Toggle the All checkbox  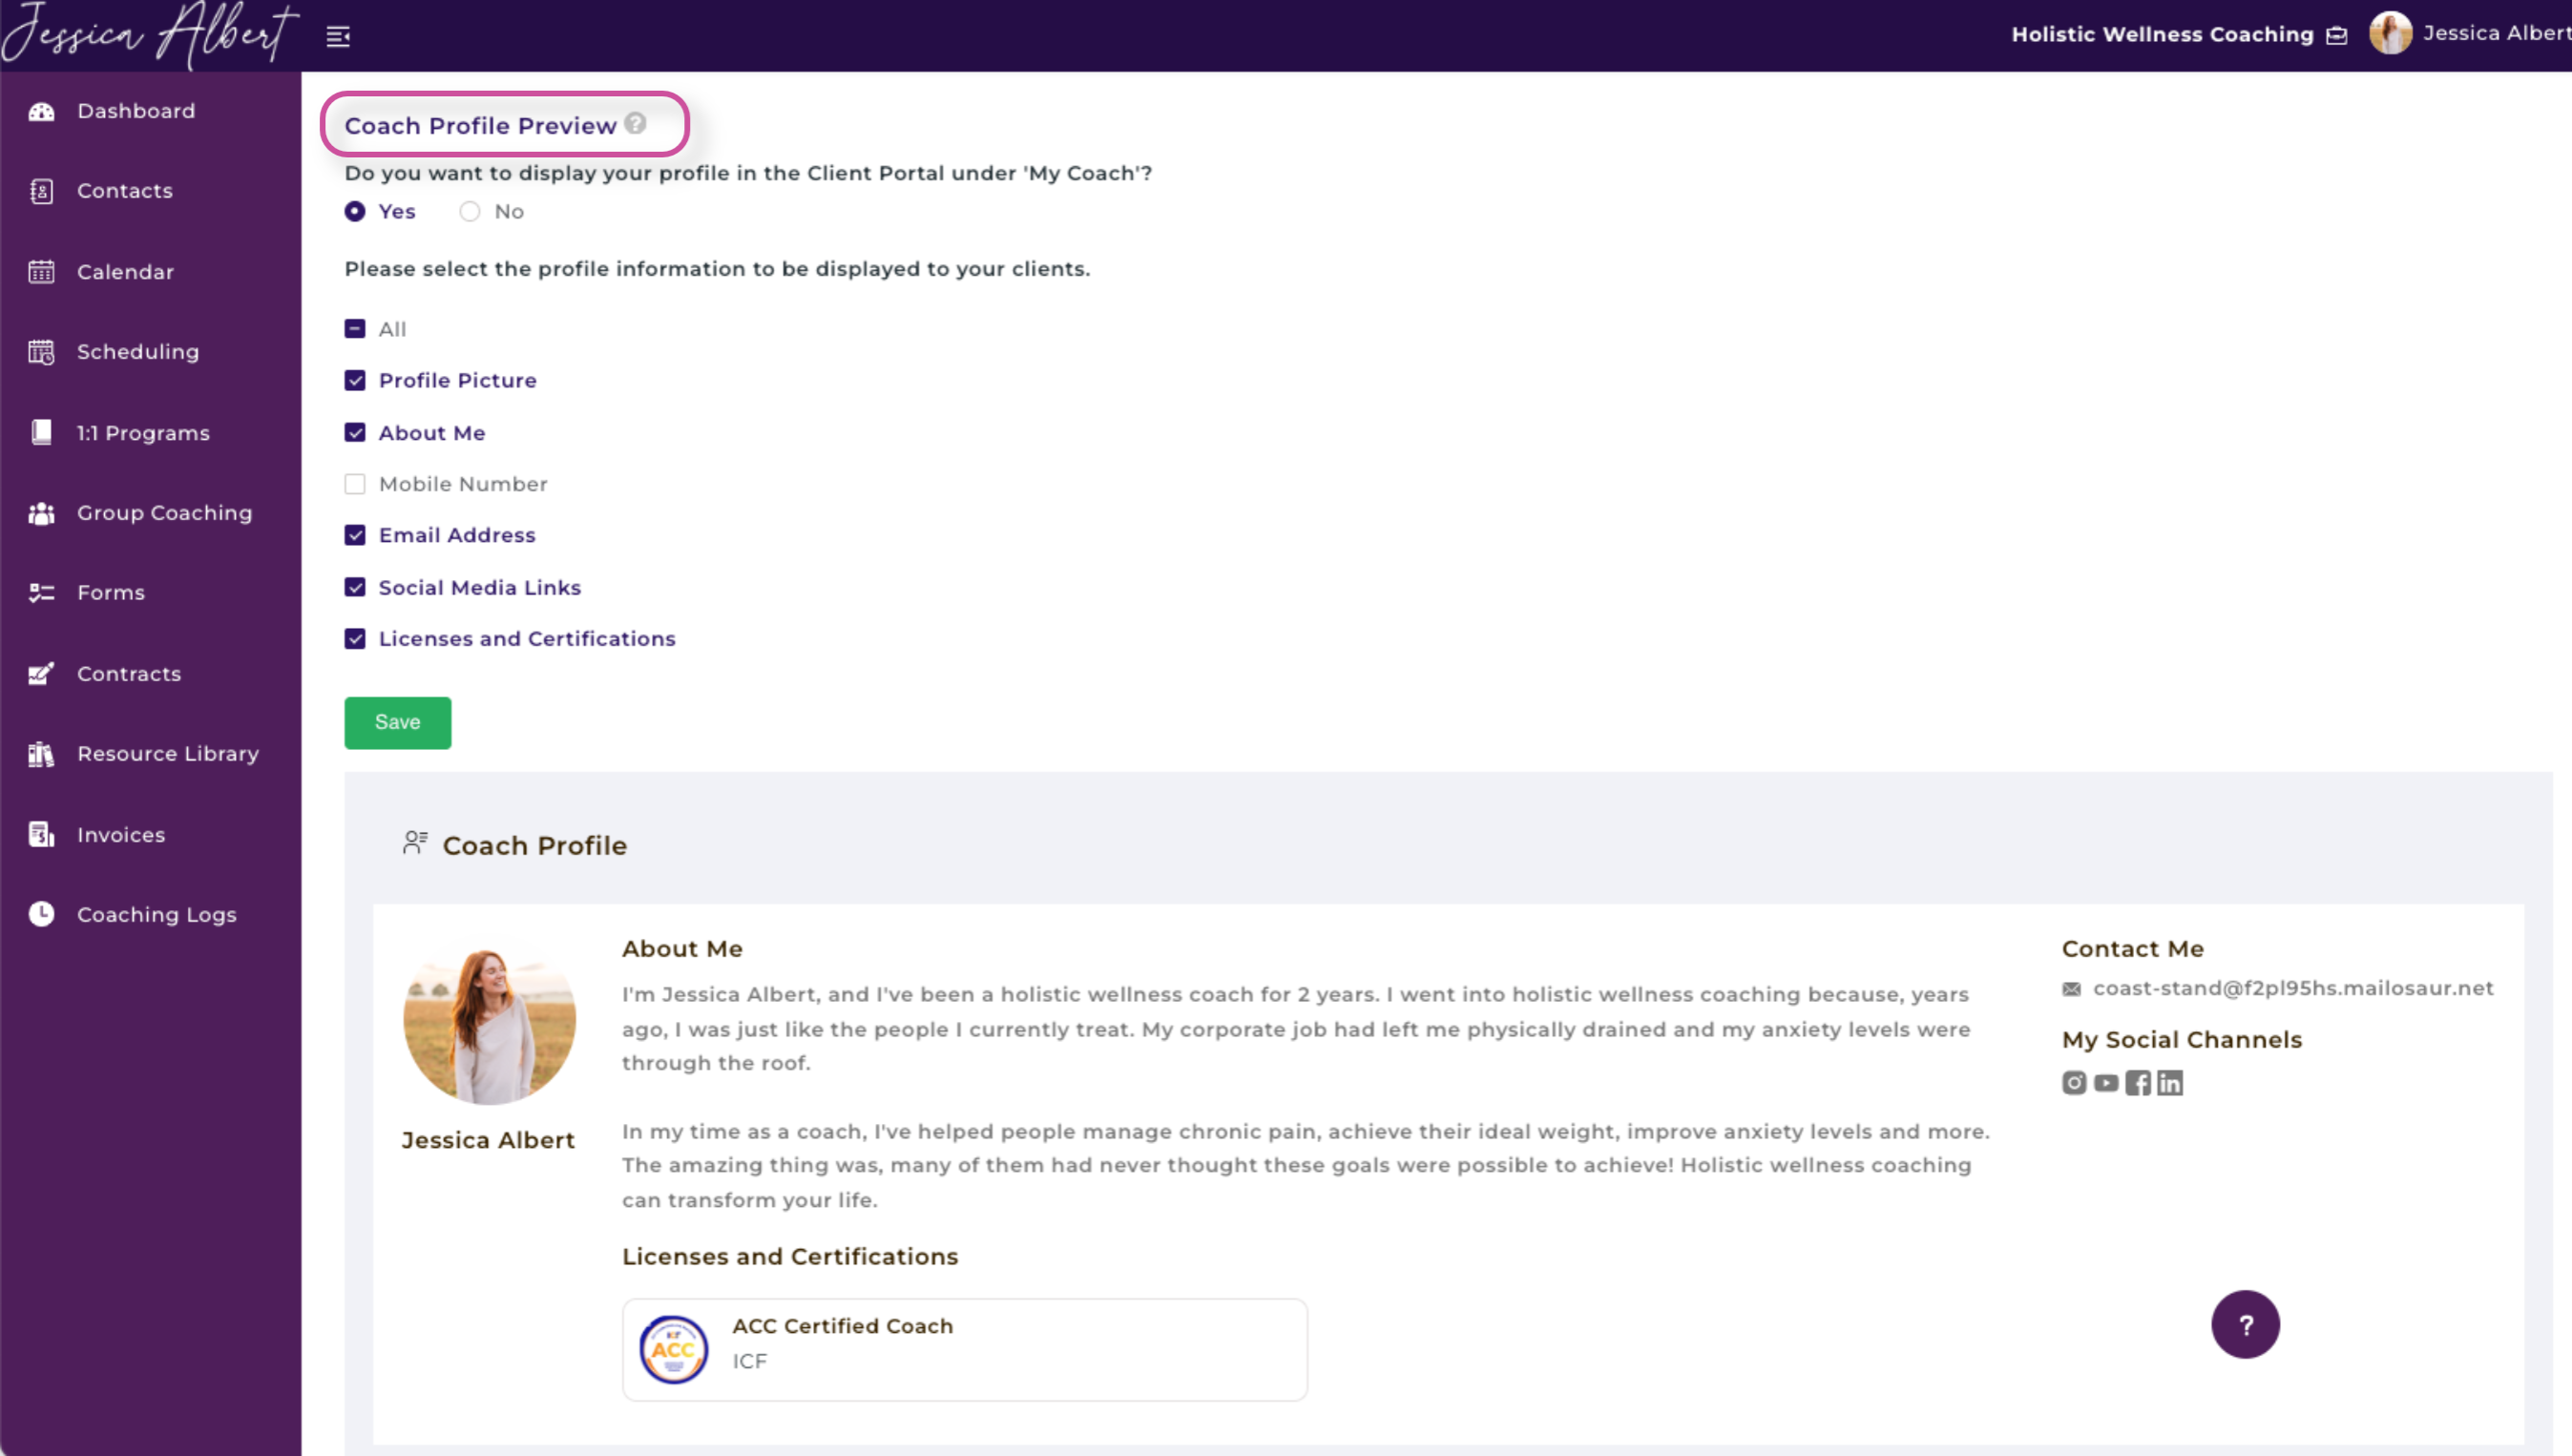click(355, 329)
